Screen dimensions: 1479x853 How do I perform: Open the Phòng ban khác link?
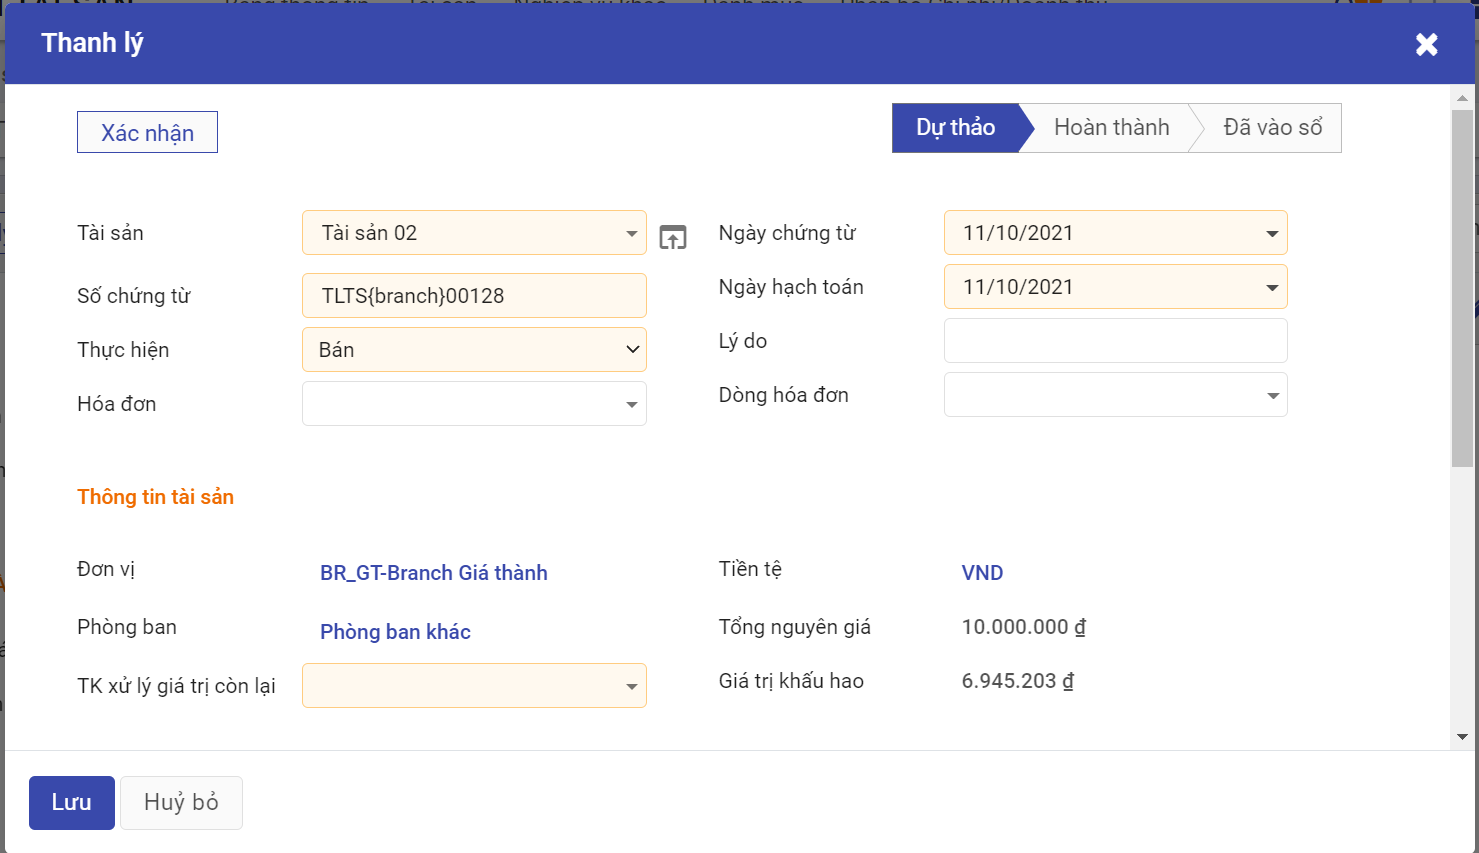pos(395,632)
